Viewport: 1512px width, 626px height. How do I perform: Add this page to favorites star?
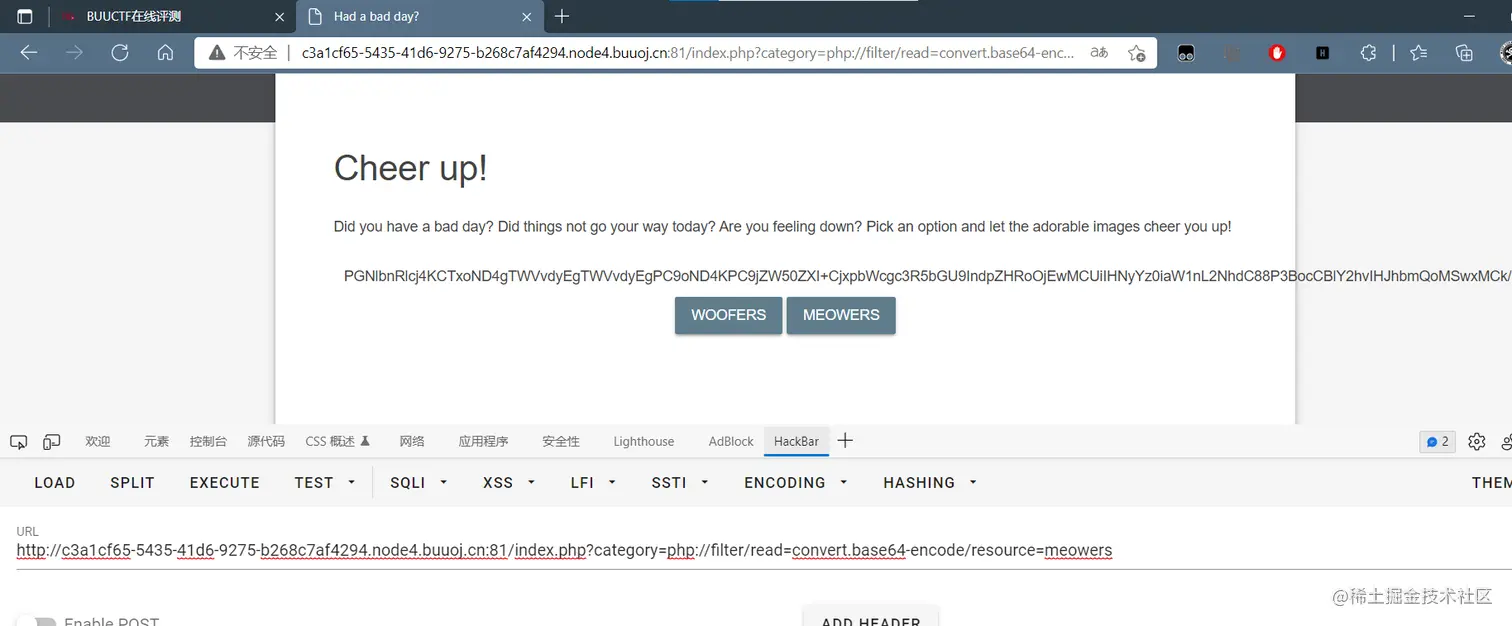(x=1136, y=53)
